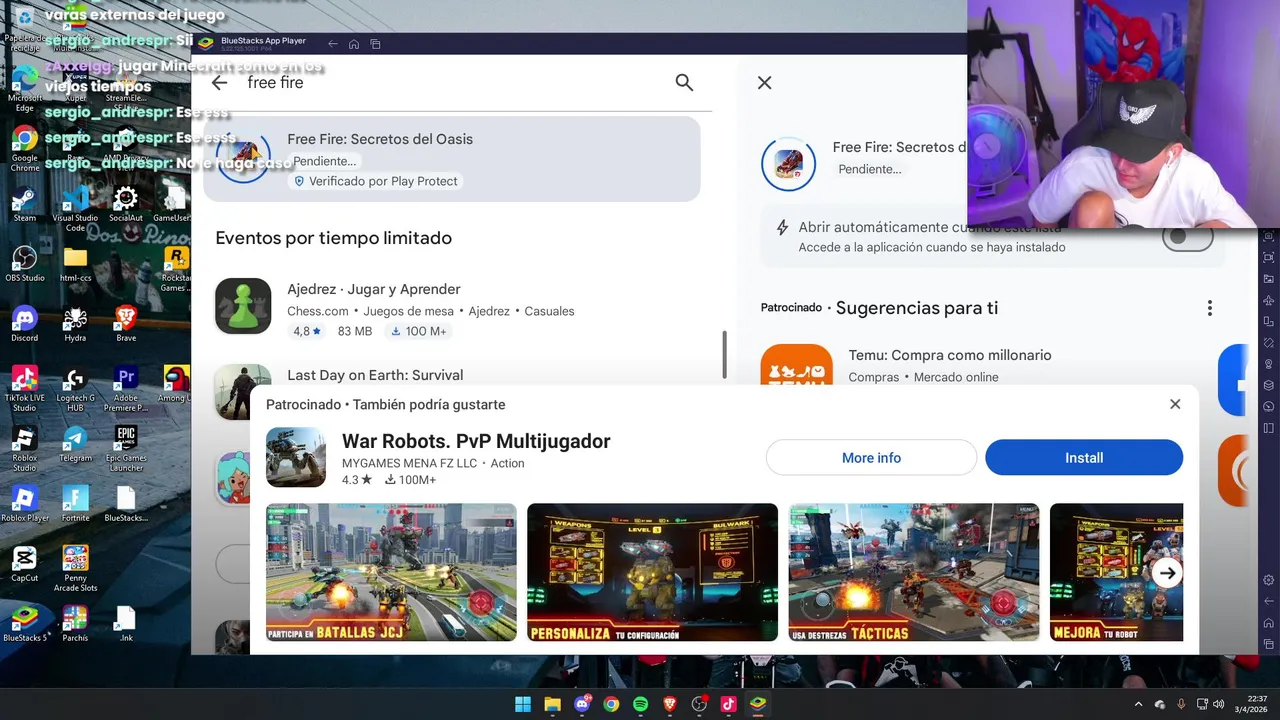
Task: Click BlueStacks sidebar back arrow
Action: click(x=1268, y=601)
